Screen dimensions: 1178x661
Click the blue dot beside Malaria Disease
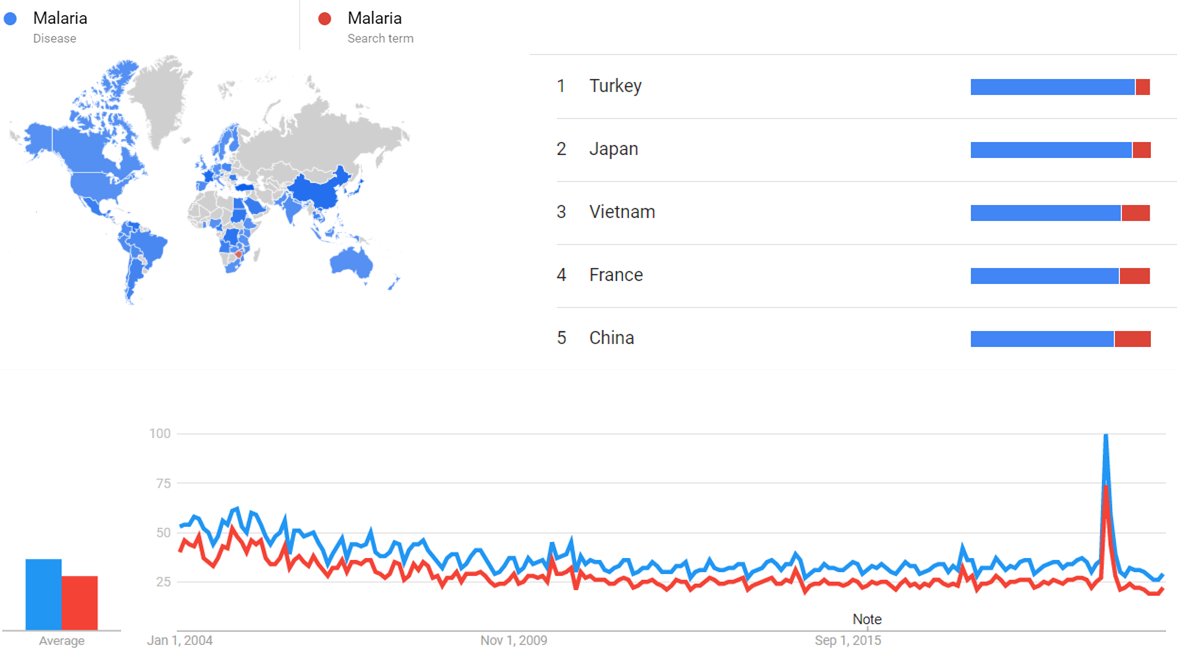coord(10,19)
